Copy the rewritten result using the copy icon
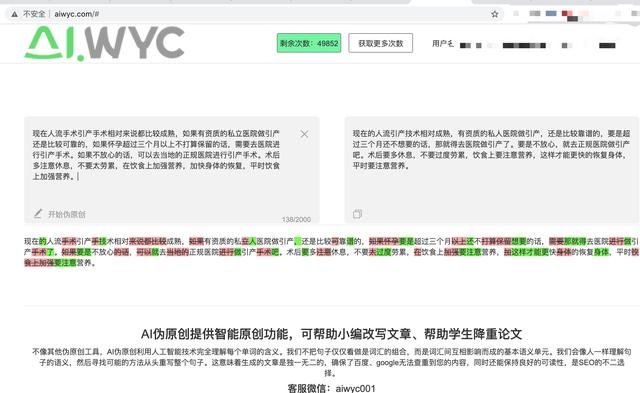The height and width of the screenshot is (393, 640). pos(357,214)
